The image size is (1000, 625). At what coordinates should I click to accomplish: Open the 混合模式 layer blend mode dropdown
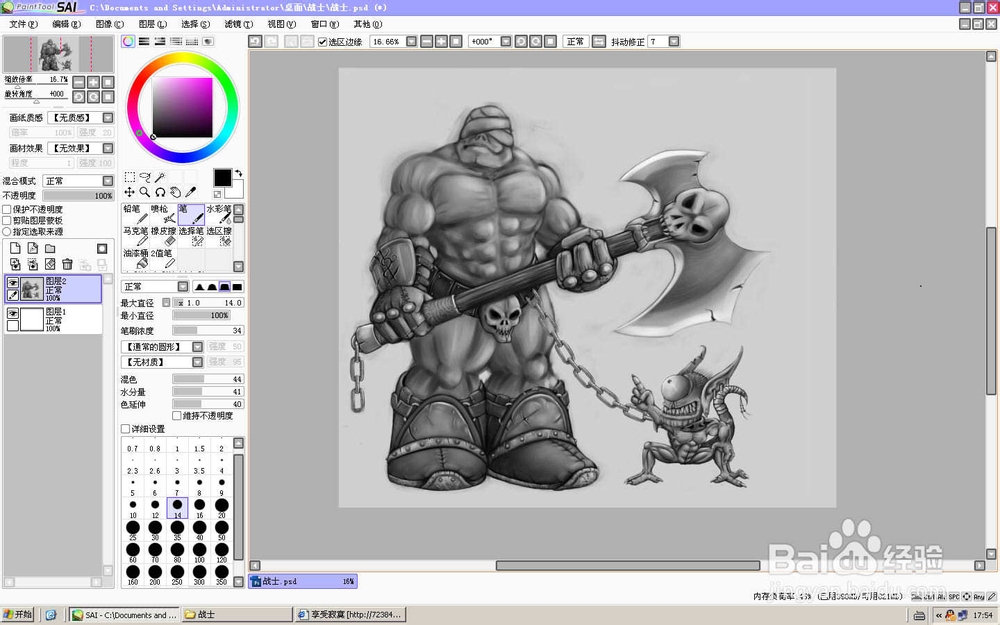[108, 181]
